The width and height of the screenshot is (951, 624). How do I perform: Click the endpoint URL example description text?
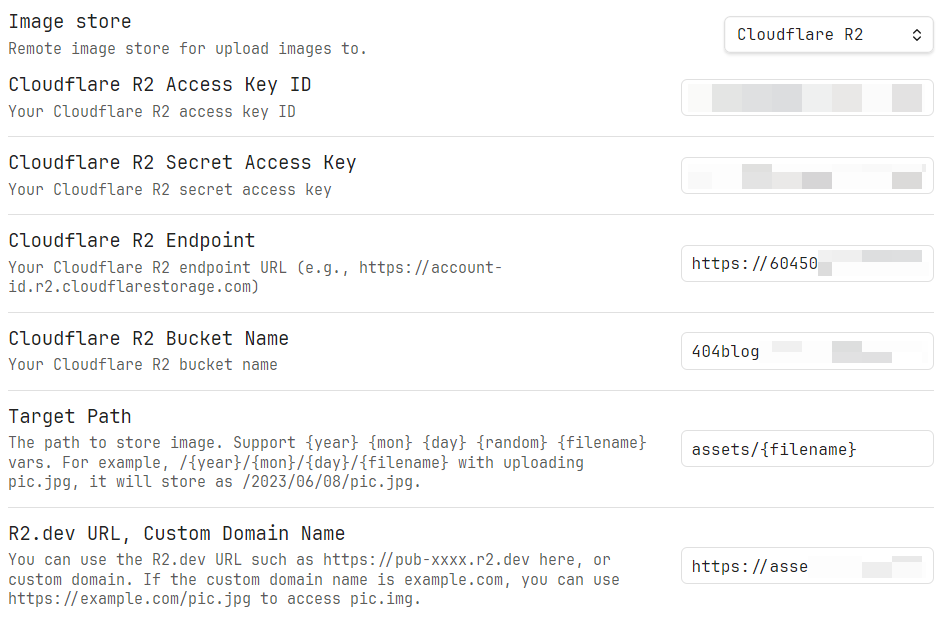click(255, 277)
